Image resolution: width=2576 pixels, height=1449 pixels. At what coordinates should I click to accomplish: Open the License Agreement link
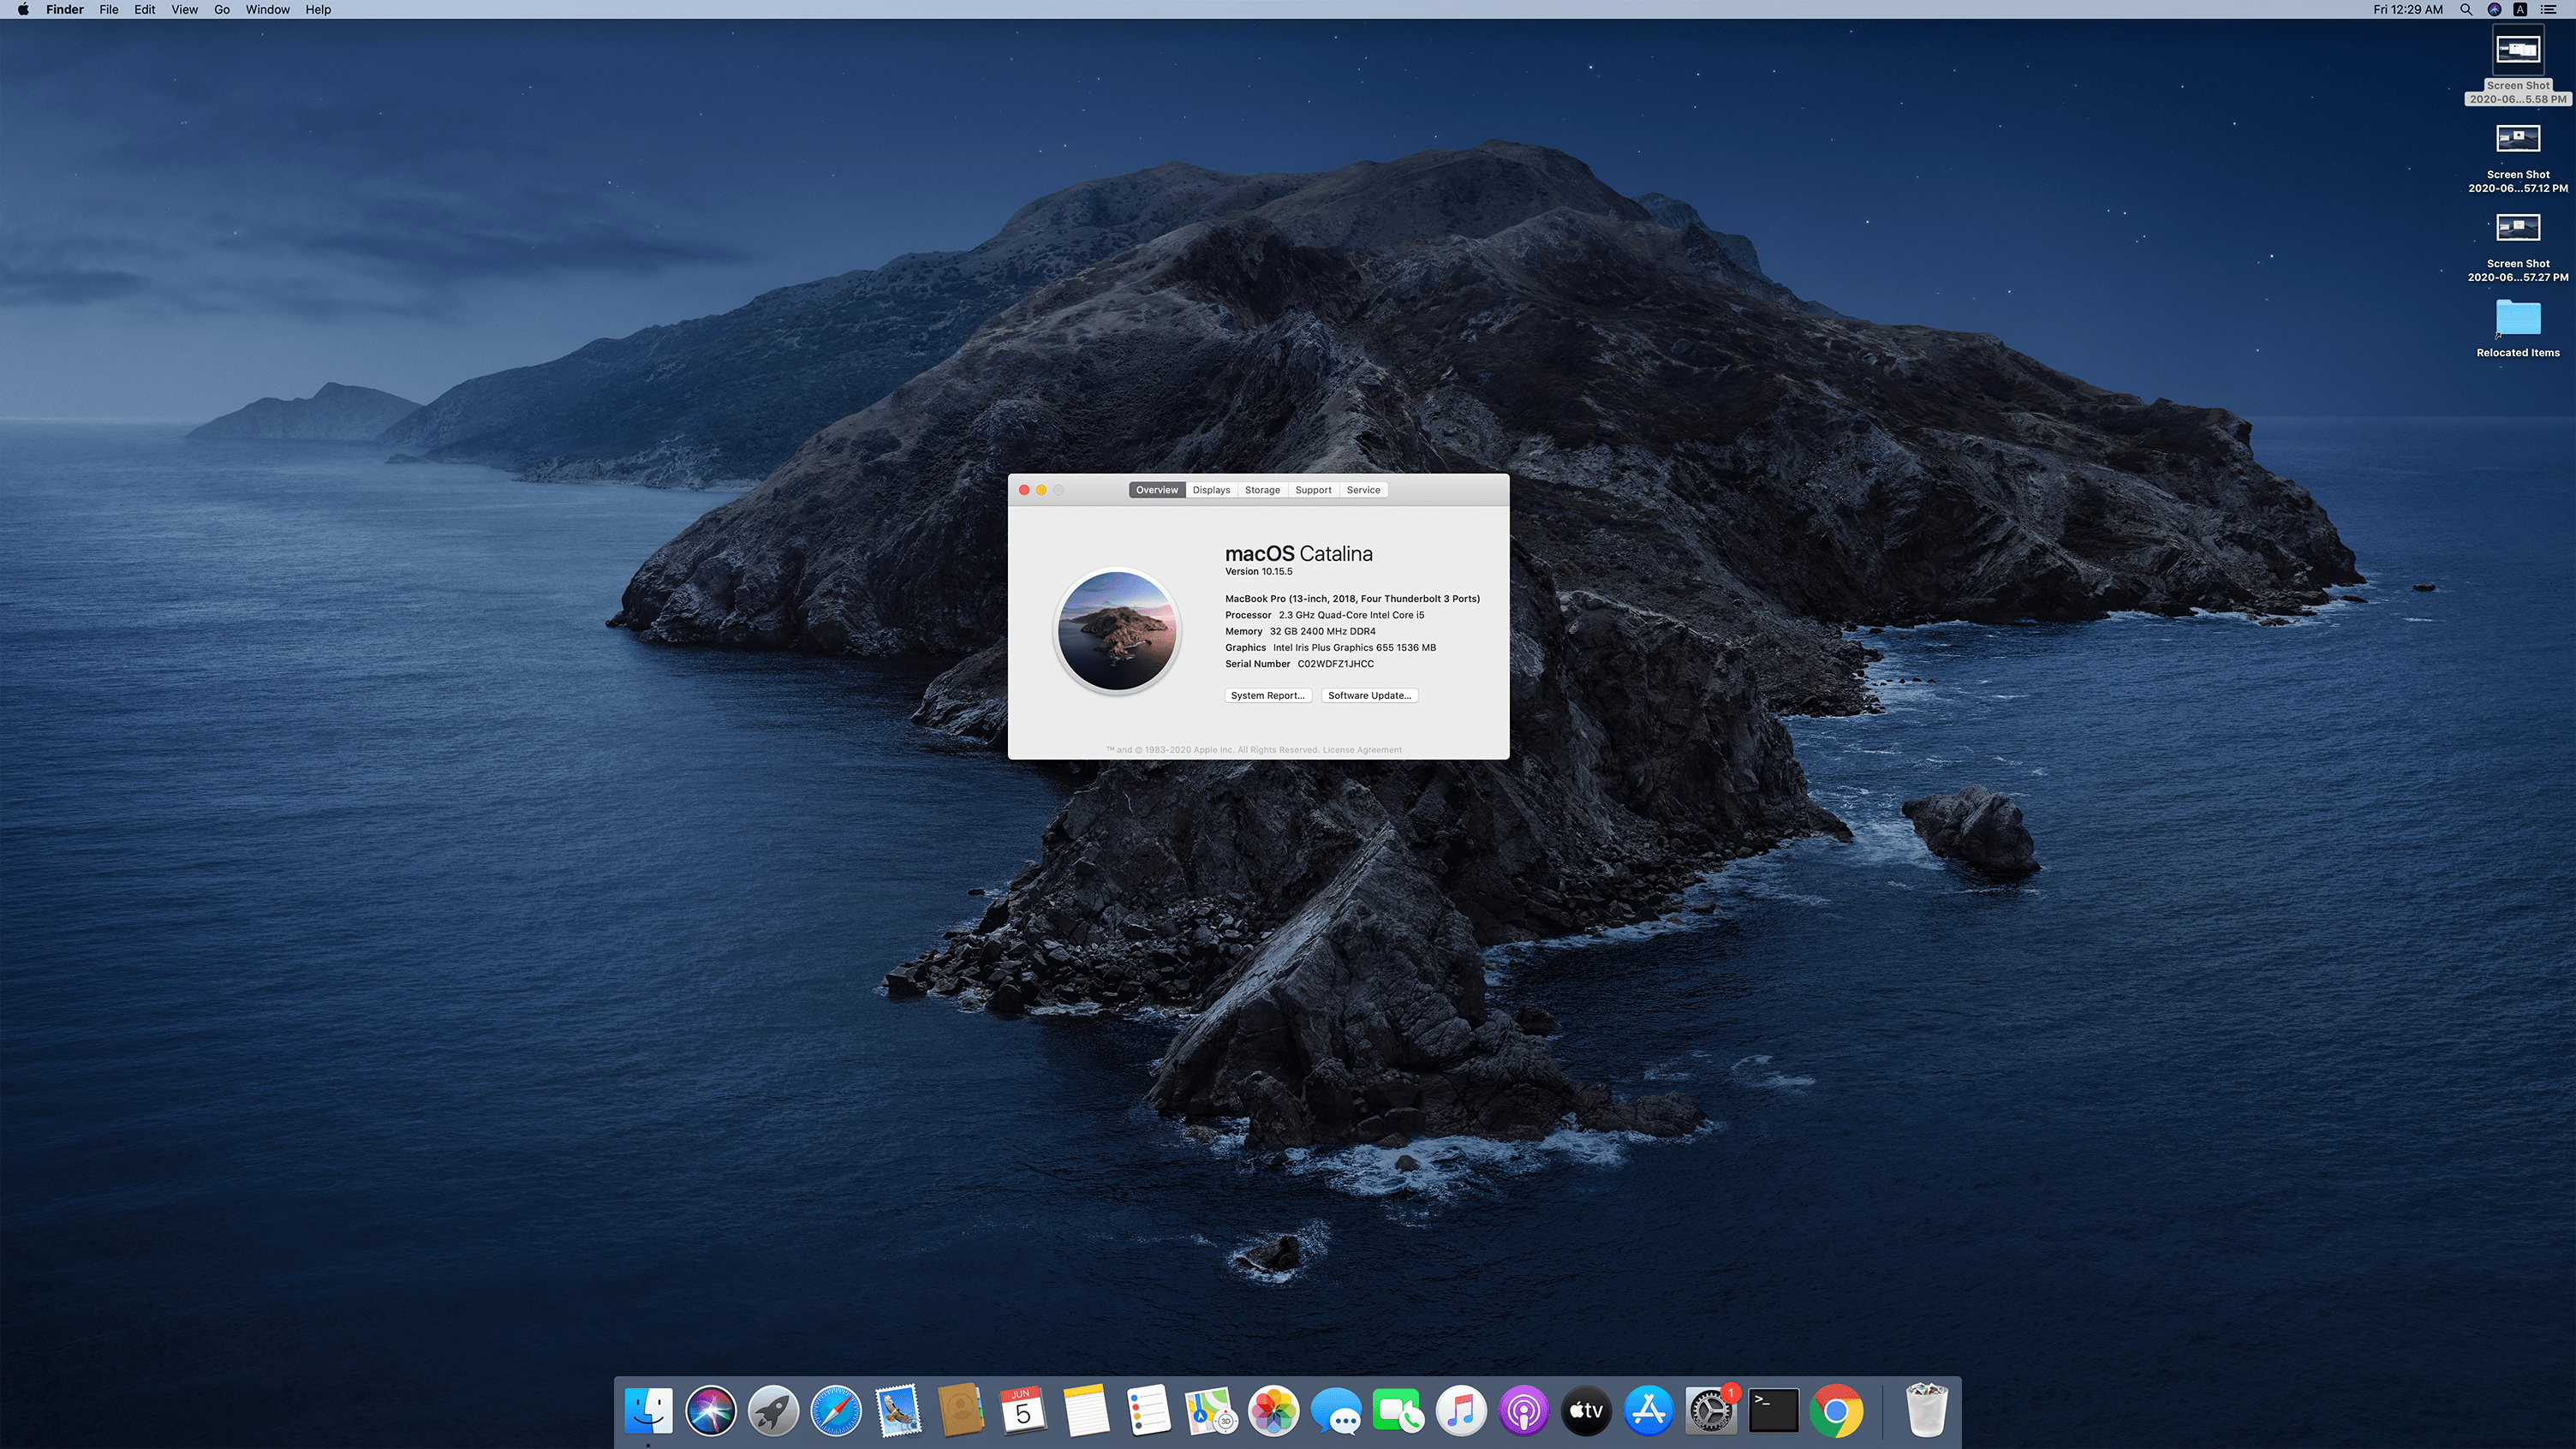click(x=1362, y=750)
